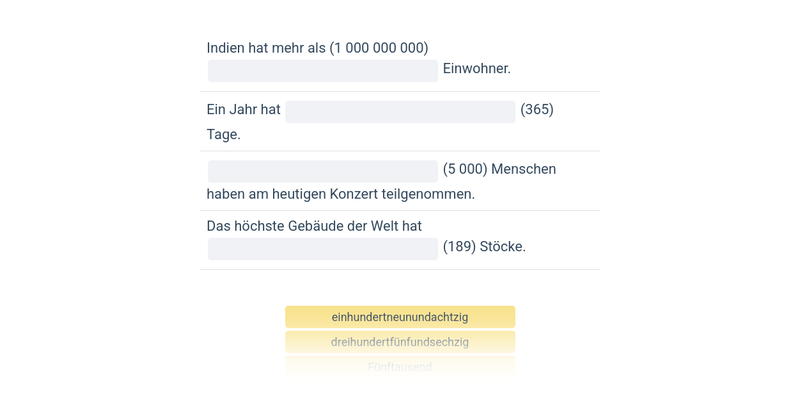Click the blank field before 'Einwohner'

pyautogui.click(x=322, y=70)
